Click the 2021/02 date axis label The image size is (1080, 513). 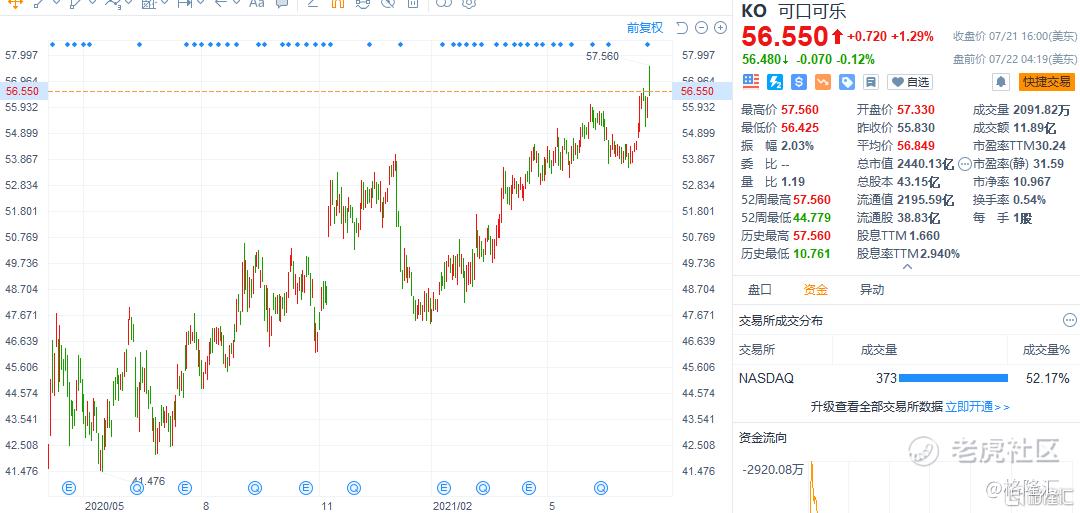pyautogui.click(x=452, y=506)
